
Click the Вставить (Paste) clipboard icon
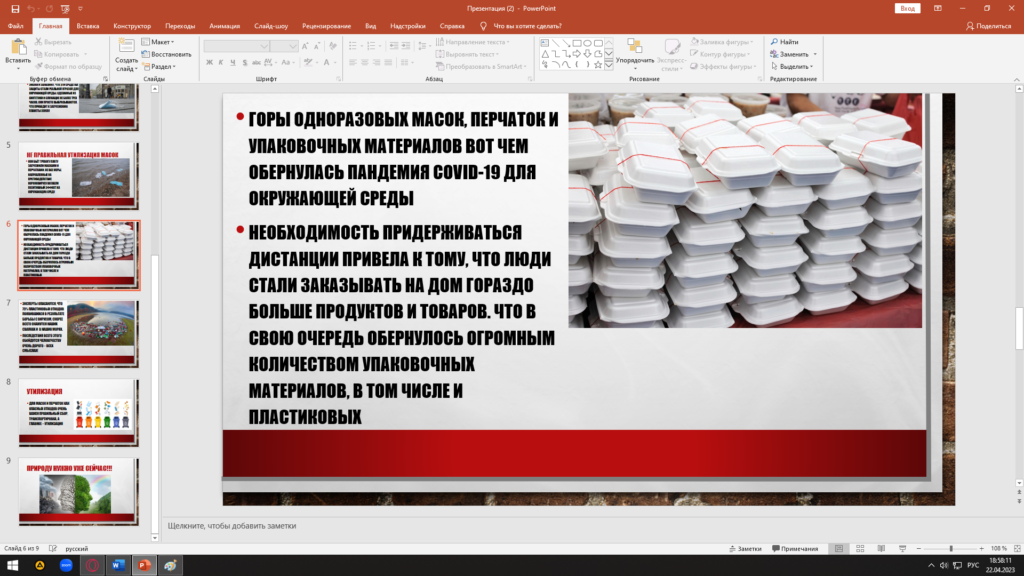(18, 47)
